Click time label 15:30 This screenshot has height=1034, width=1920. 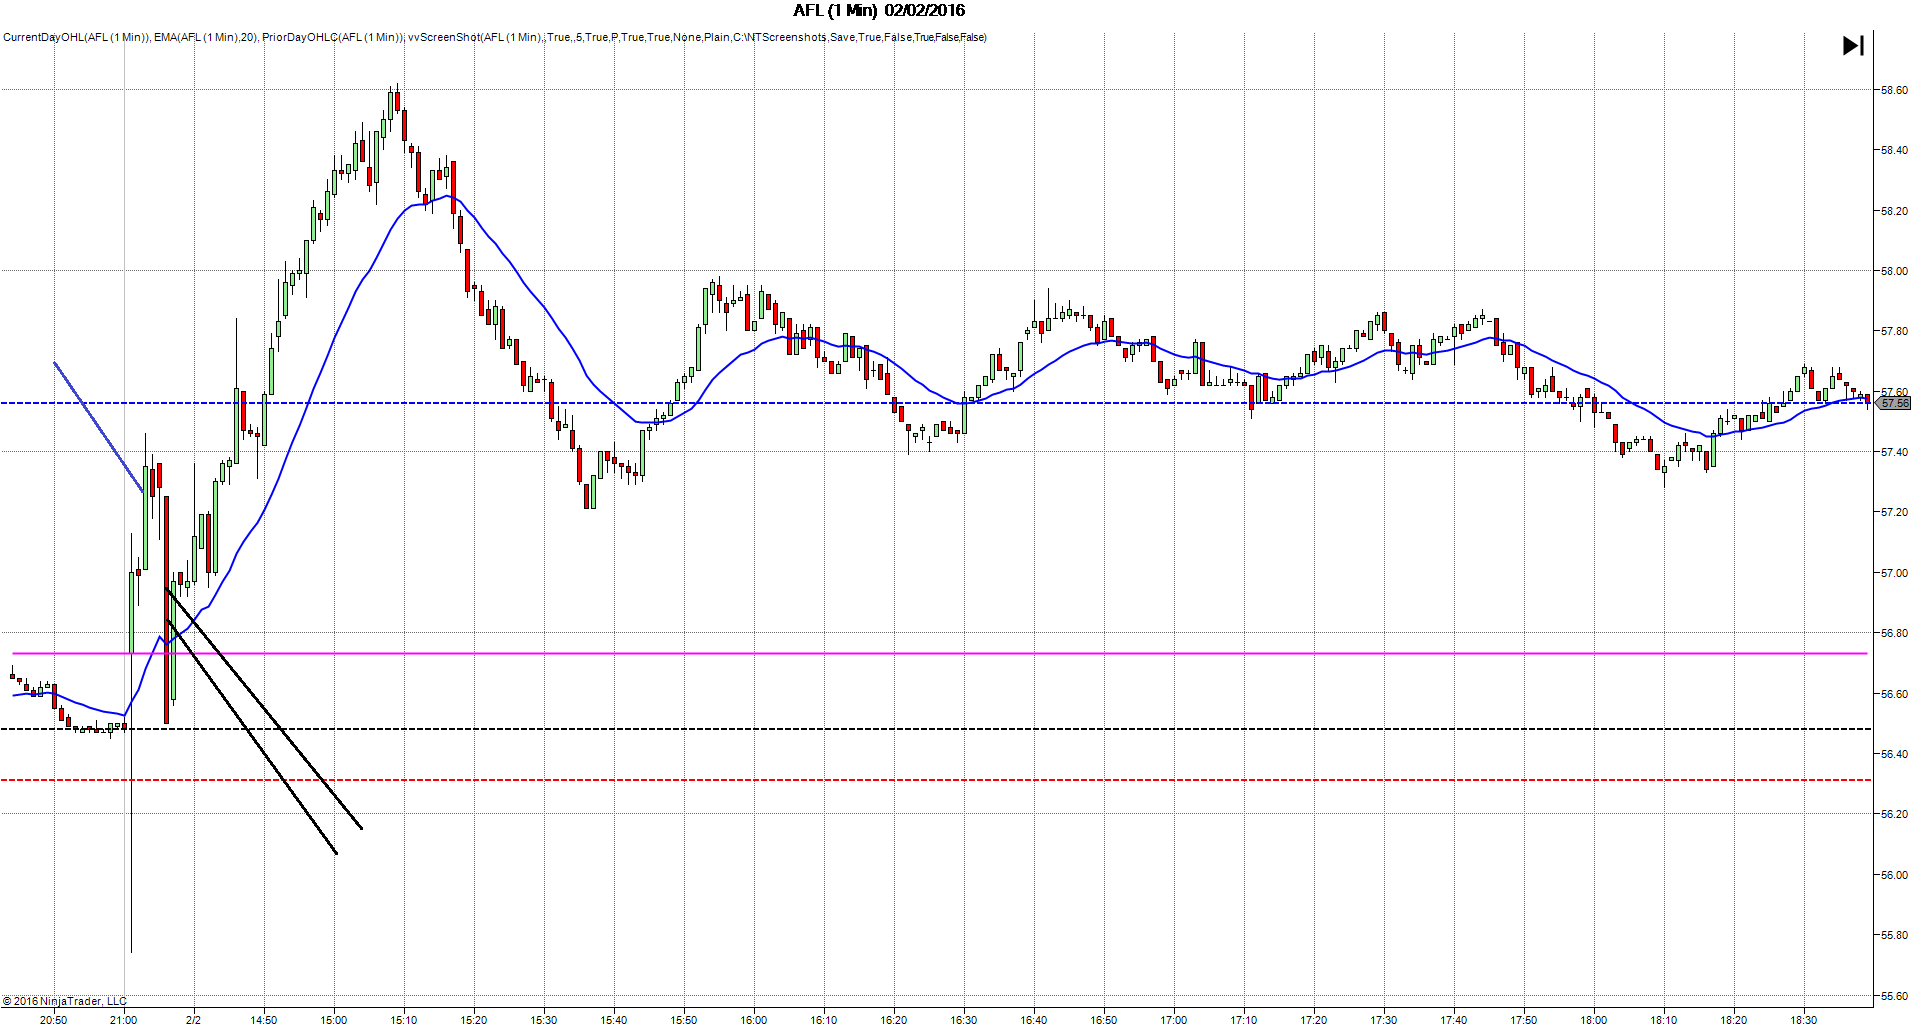point(544,1020)
